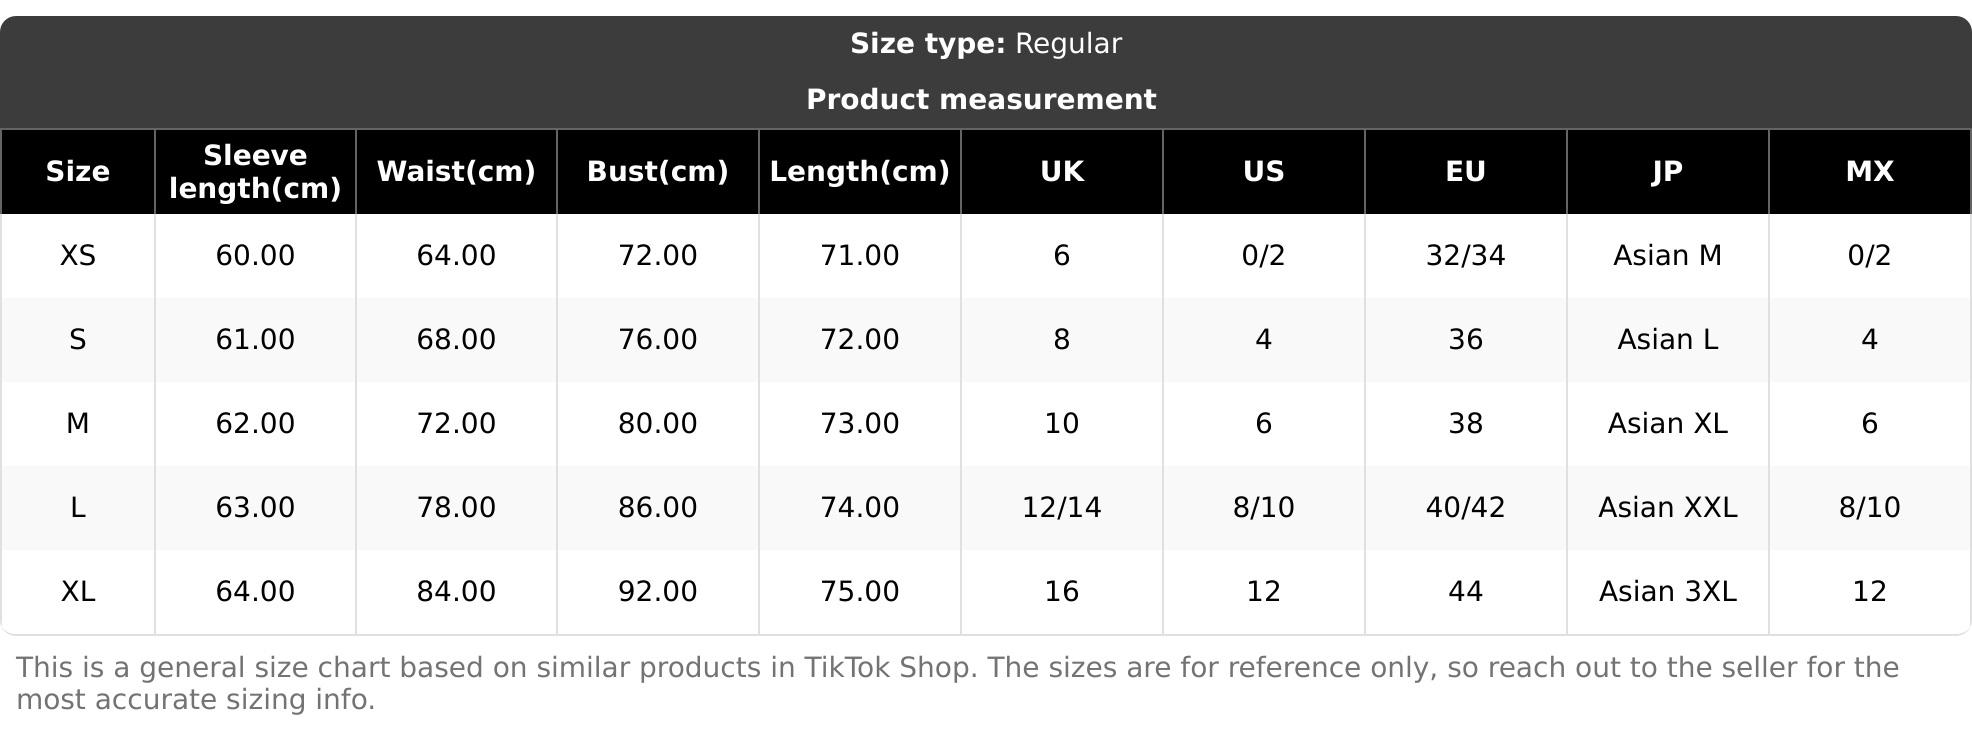Select the Waist(cm) column header
The width and height of the screenshot is (1972, 732).
coord(456,171)
